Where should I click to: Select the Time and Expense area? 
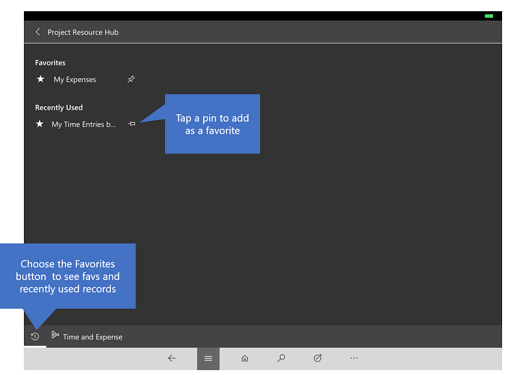(x=92, y=337)
